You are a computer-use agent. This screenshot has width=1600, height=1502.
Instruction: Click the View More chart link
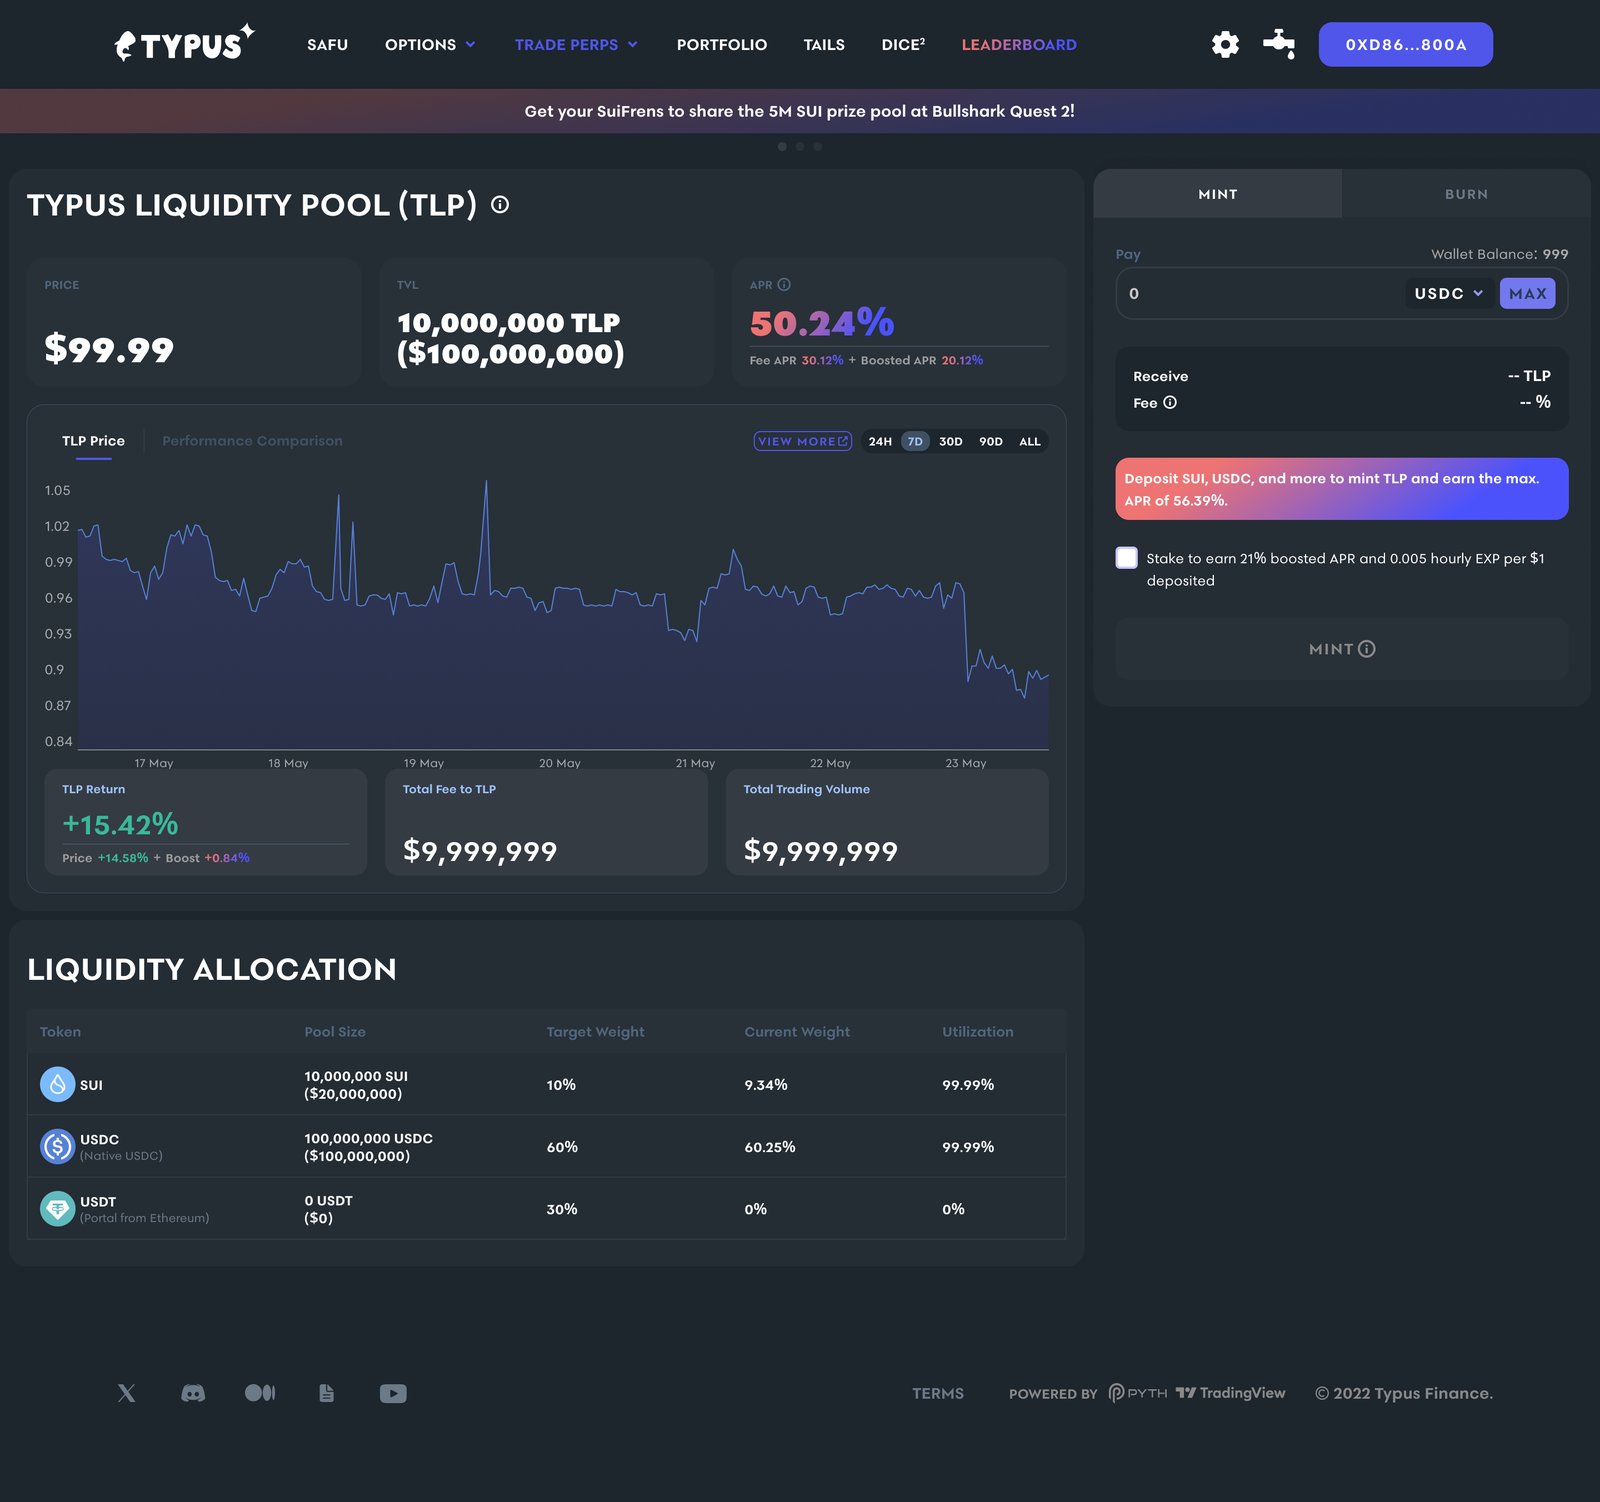pos(803,441)
